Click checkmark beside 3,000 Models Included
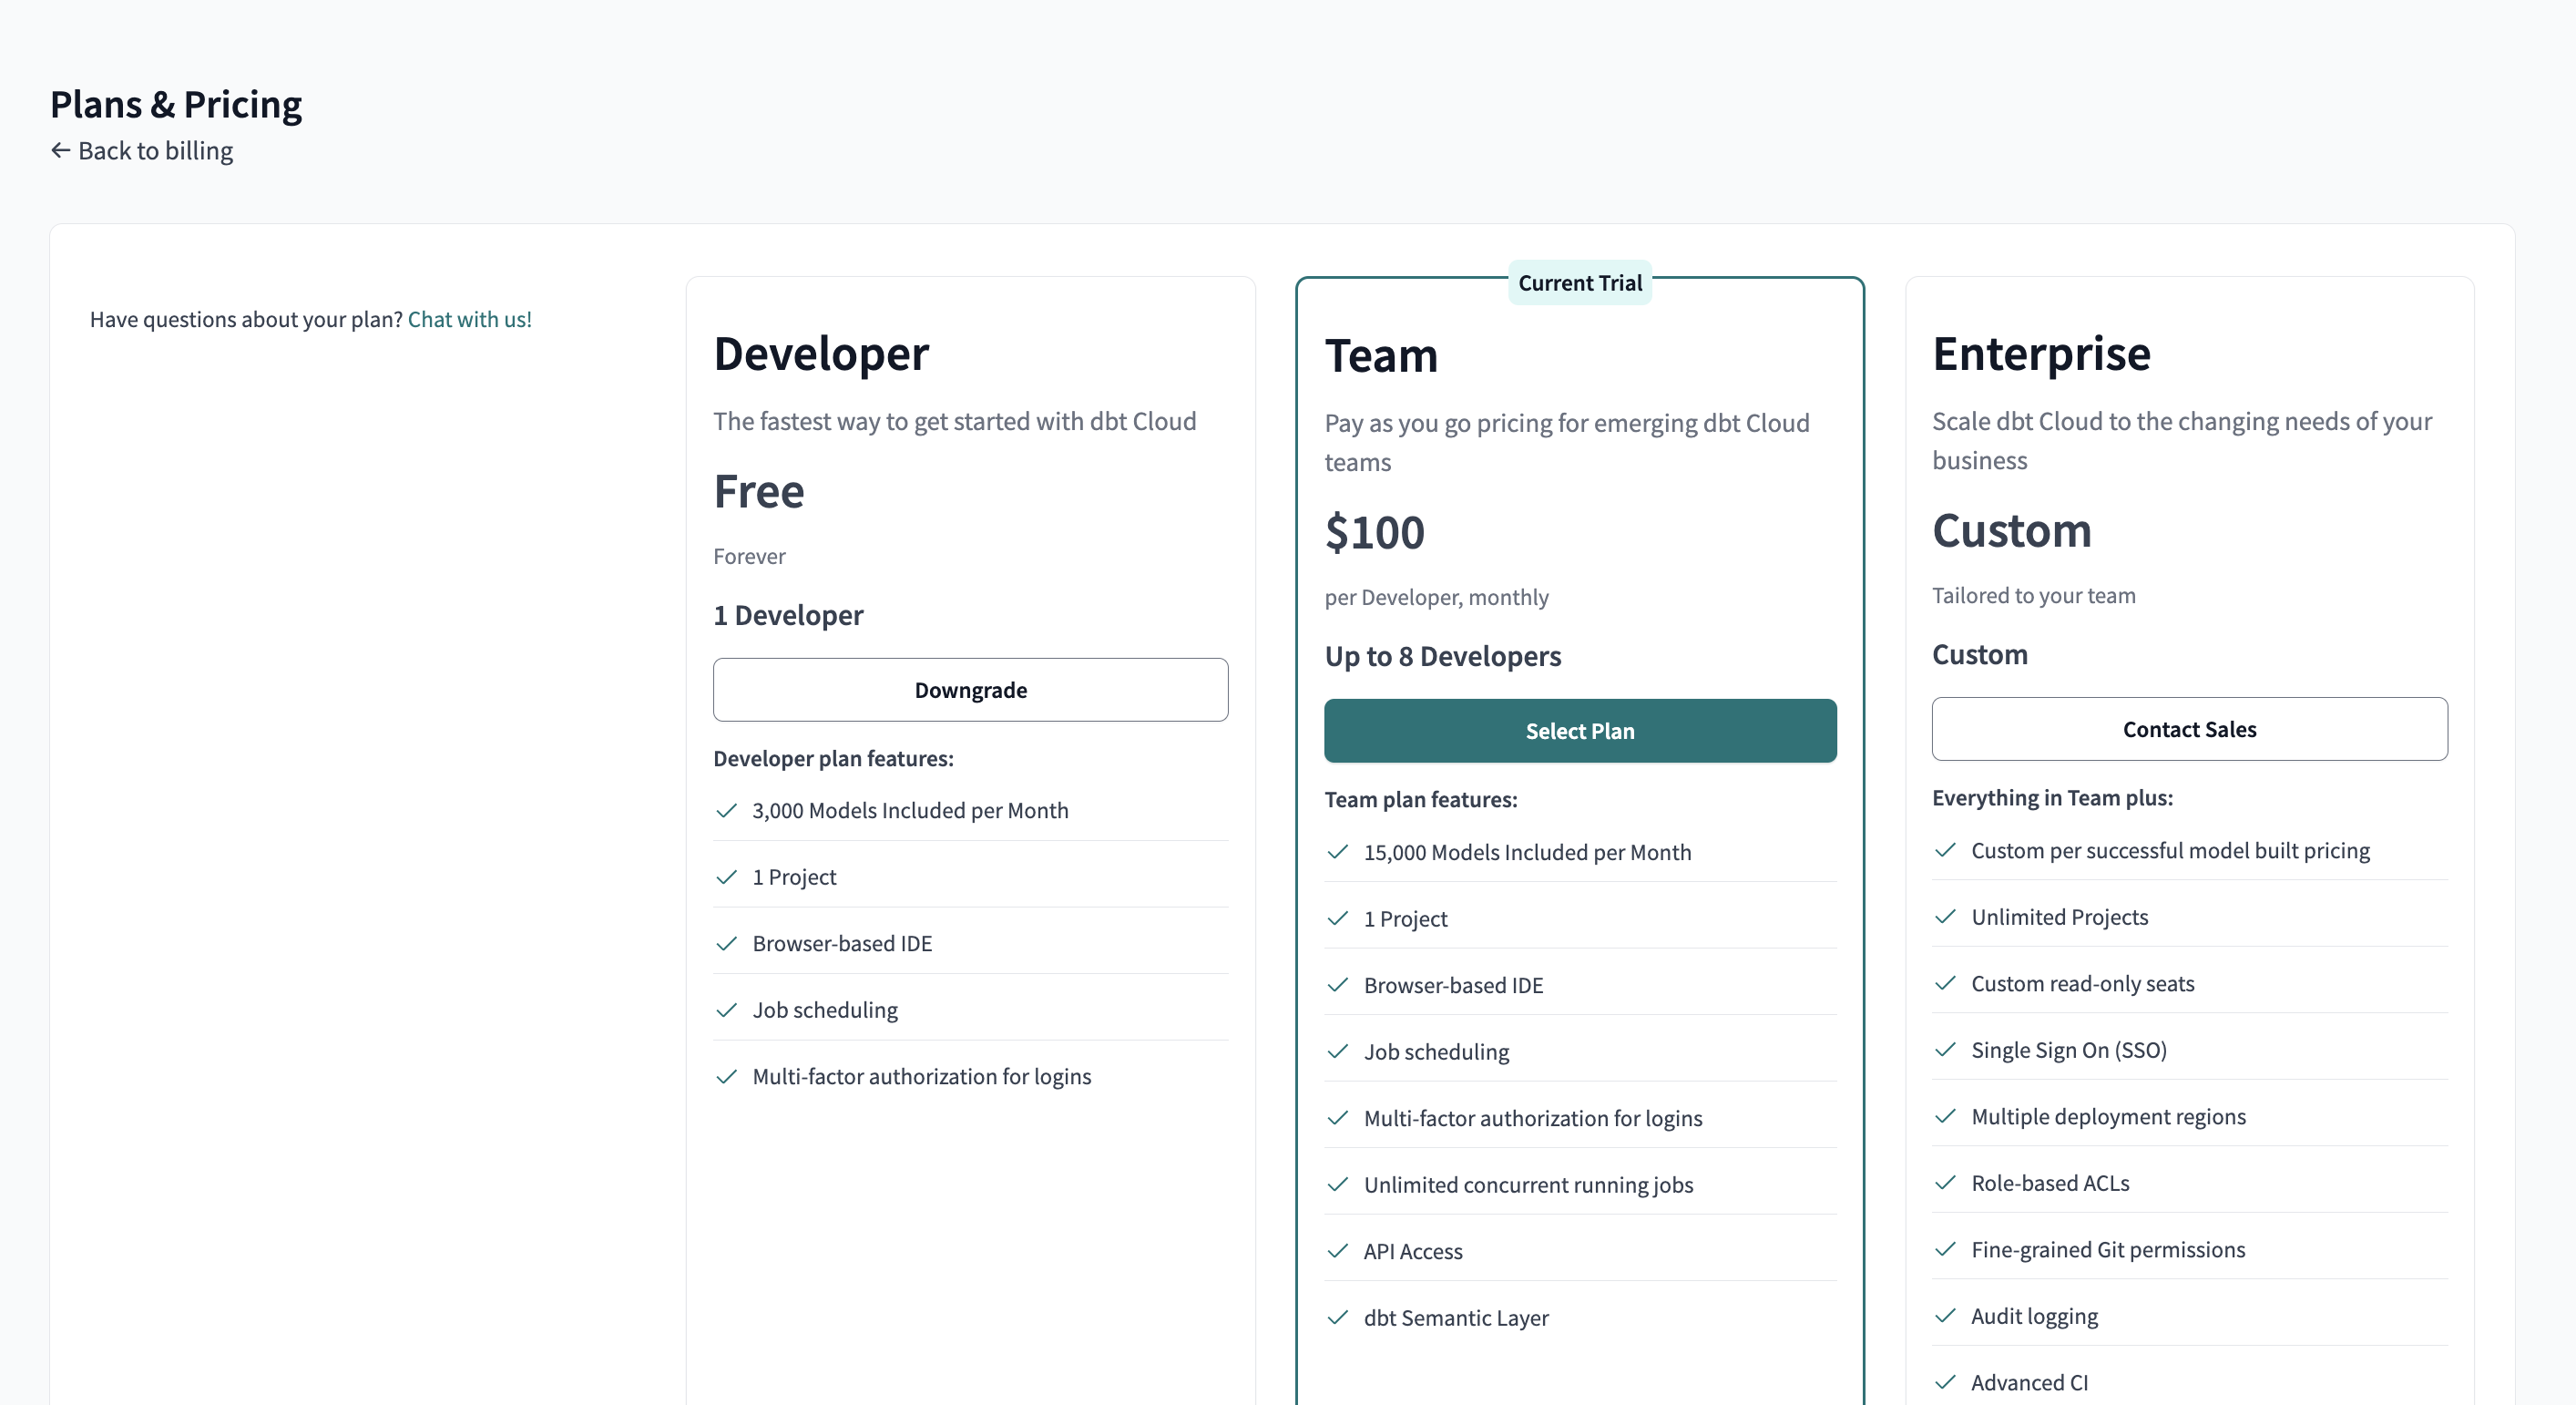2576x1405 pixels. tap(727, 810)
